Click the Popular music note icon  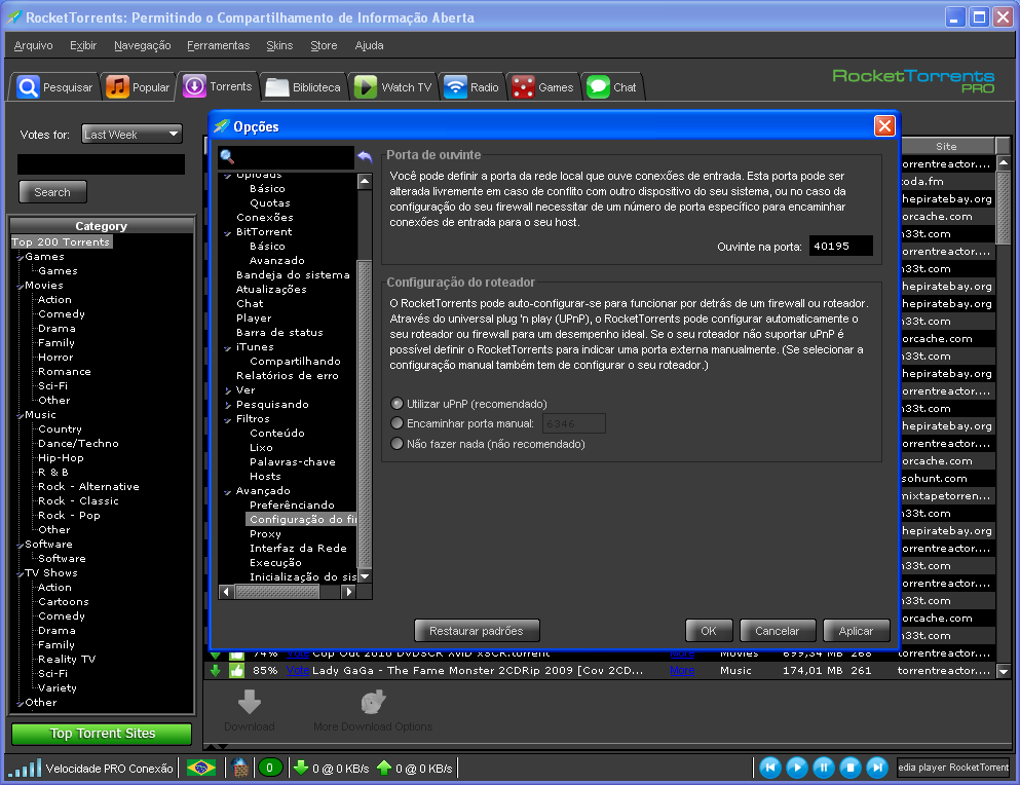click(x=118, y=86)
